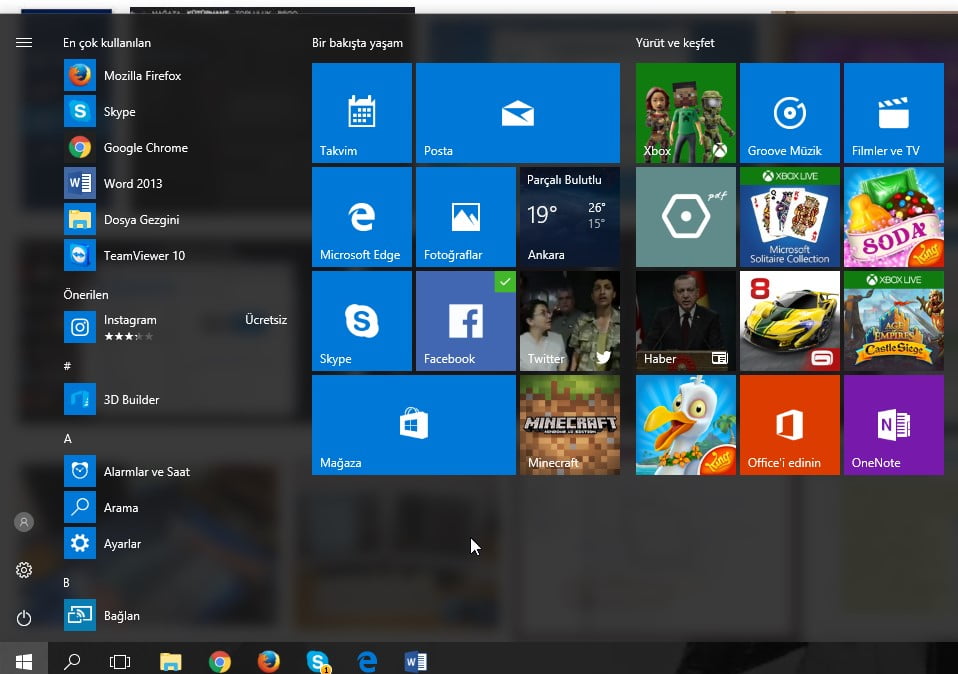
Task: Open Groove Müzik
Action: click(789, 112)
